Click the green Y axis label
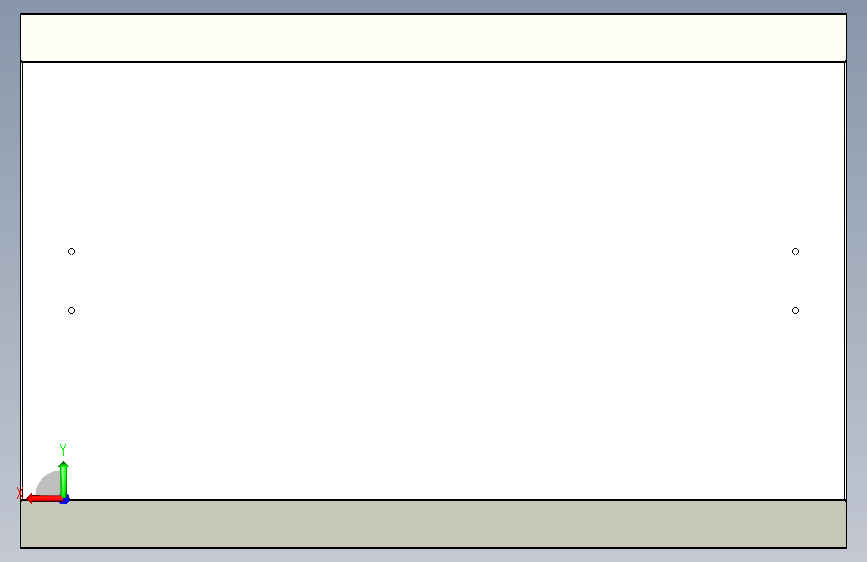The width and height of the screenshot is (867, 562). pyautogui.click(x=63, y=449)
